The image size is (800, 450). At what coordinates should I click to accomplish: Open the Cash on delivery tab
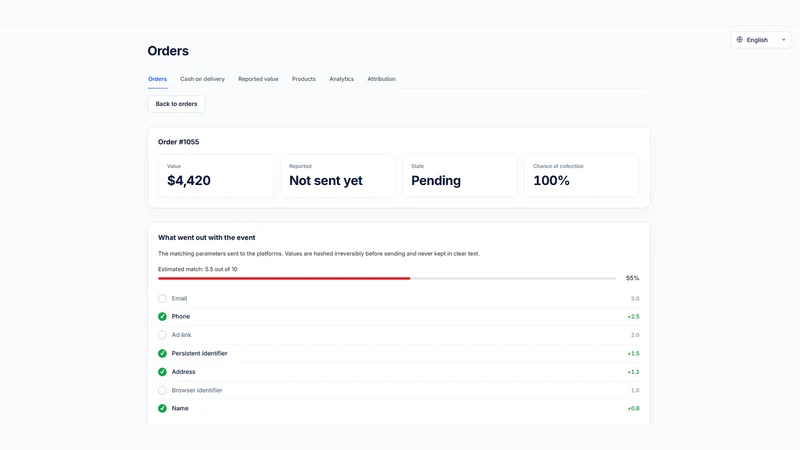pyautogui.click(x=202, y=79)
